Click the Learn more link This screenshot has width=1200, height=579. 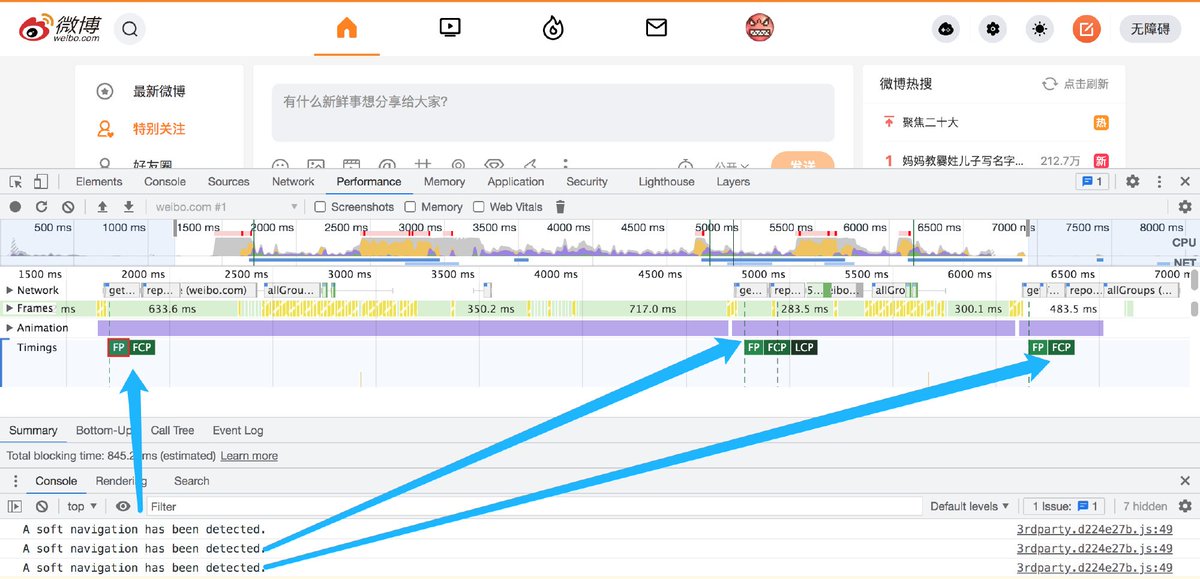[249, 456]
